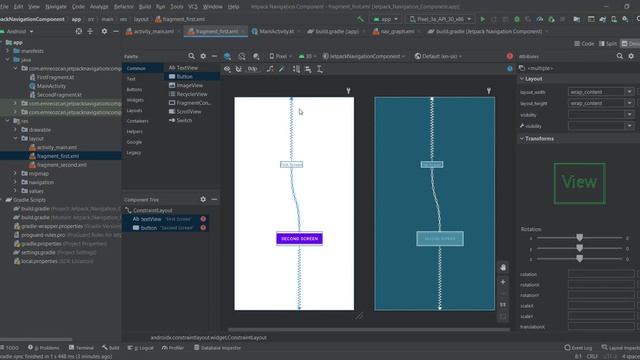This screenshot has width=640, height=360.
Task: Search the Palette with magnifier icon
Action: 191,56
